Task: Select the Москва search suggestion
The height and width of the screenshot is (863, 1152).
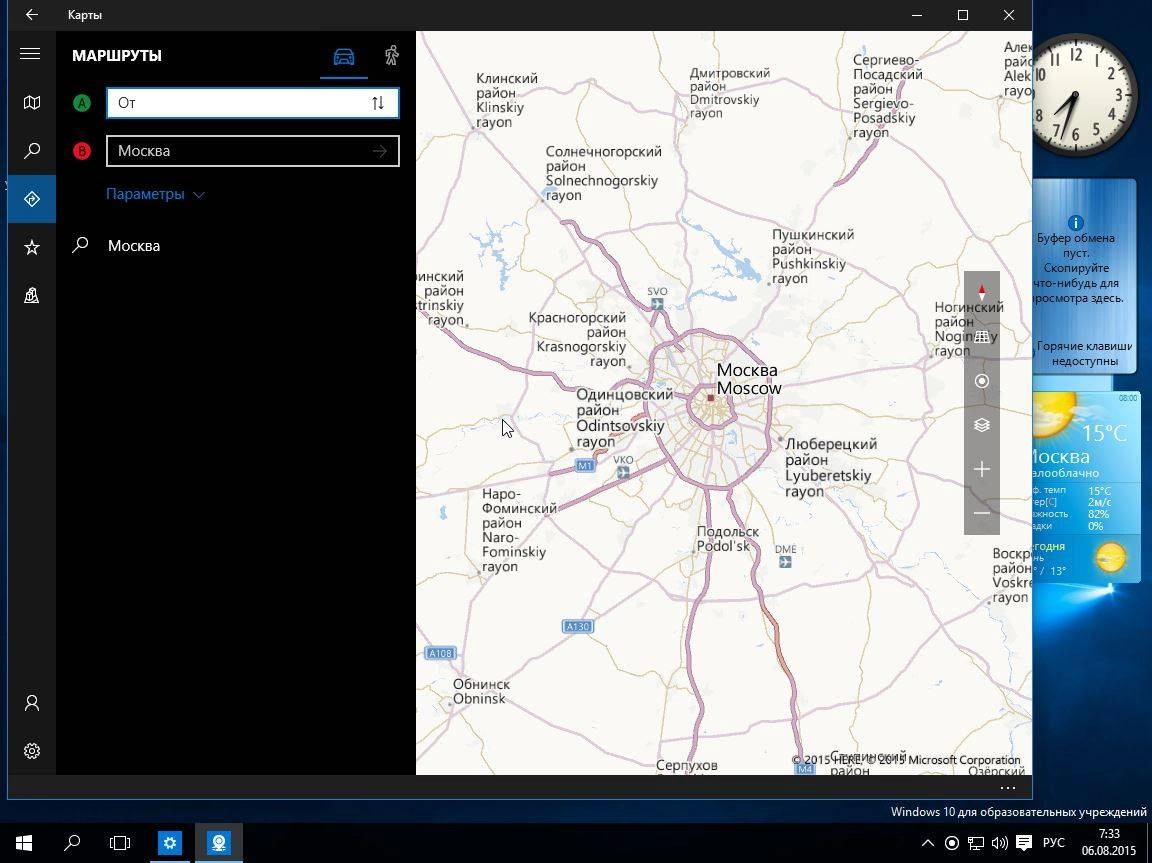Action: coord(134,246)
